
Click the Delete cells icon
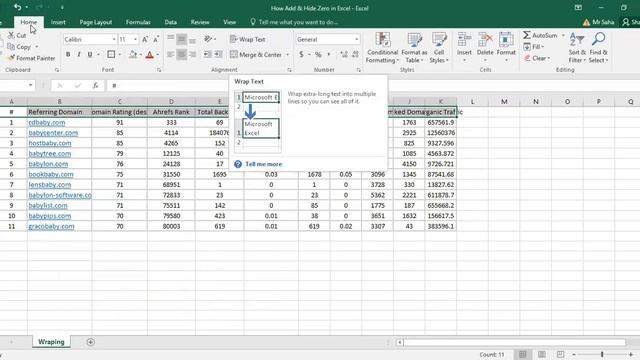click(485, 40)
